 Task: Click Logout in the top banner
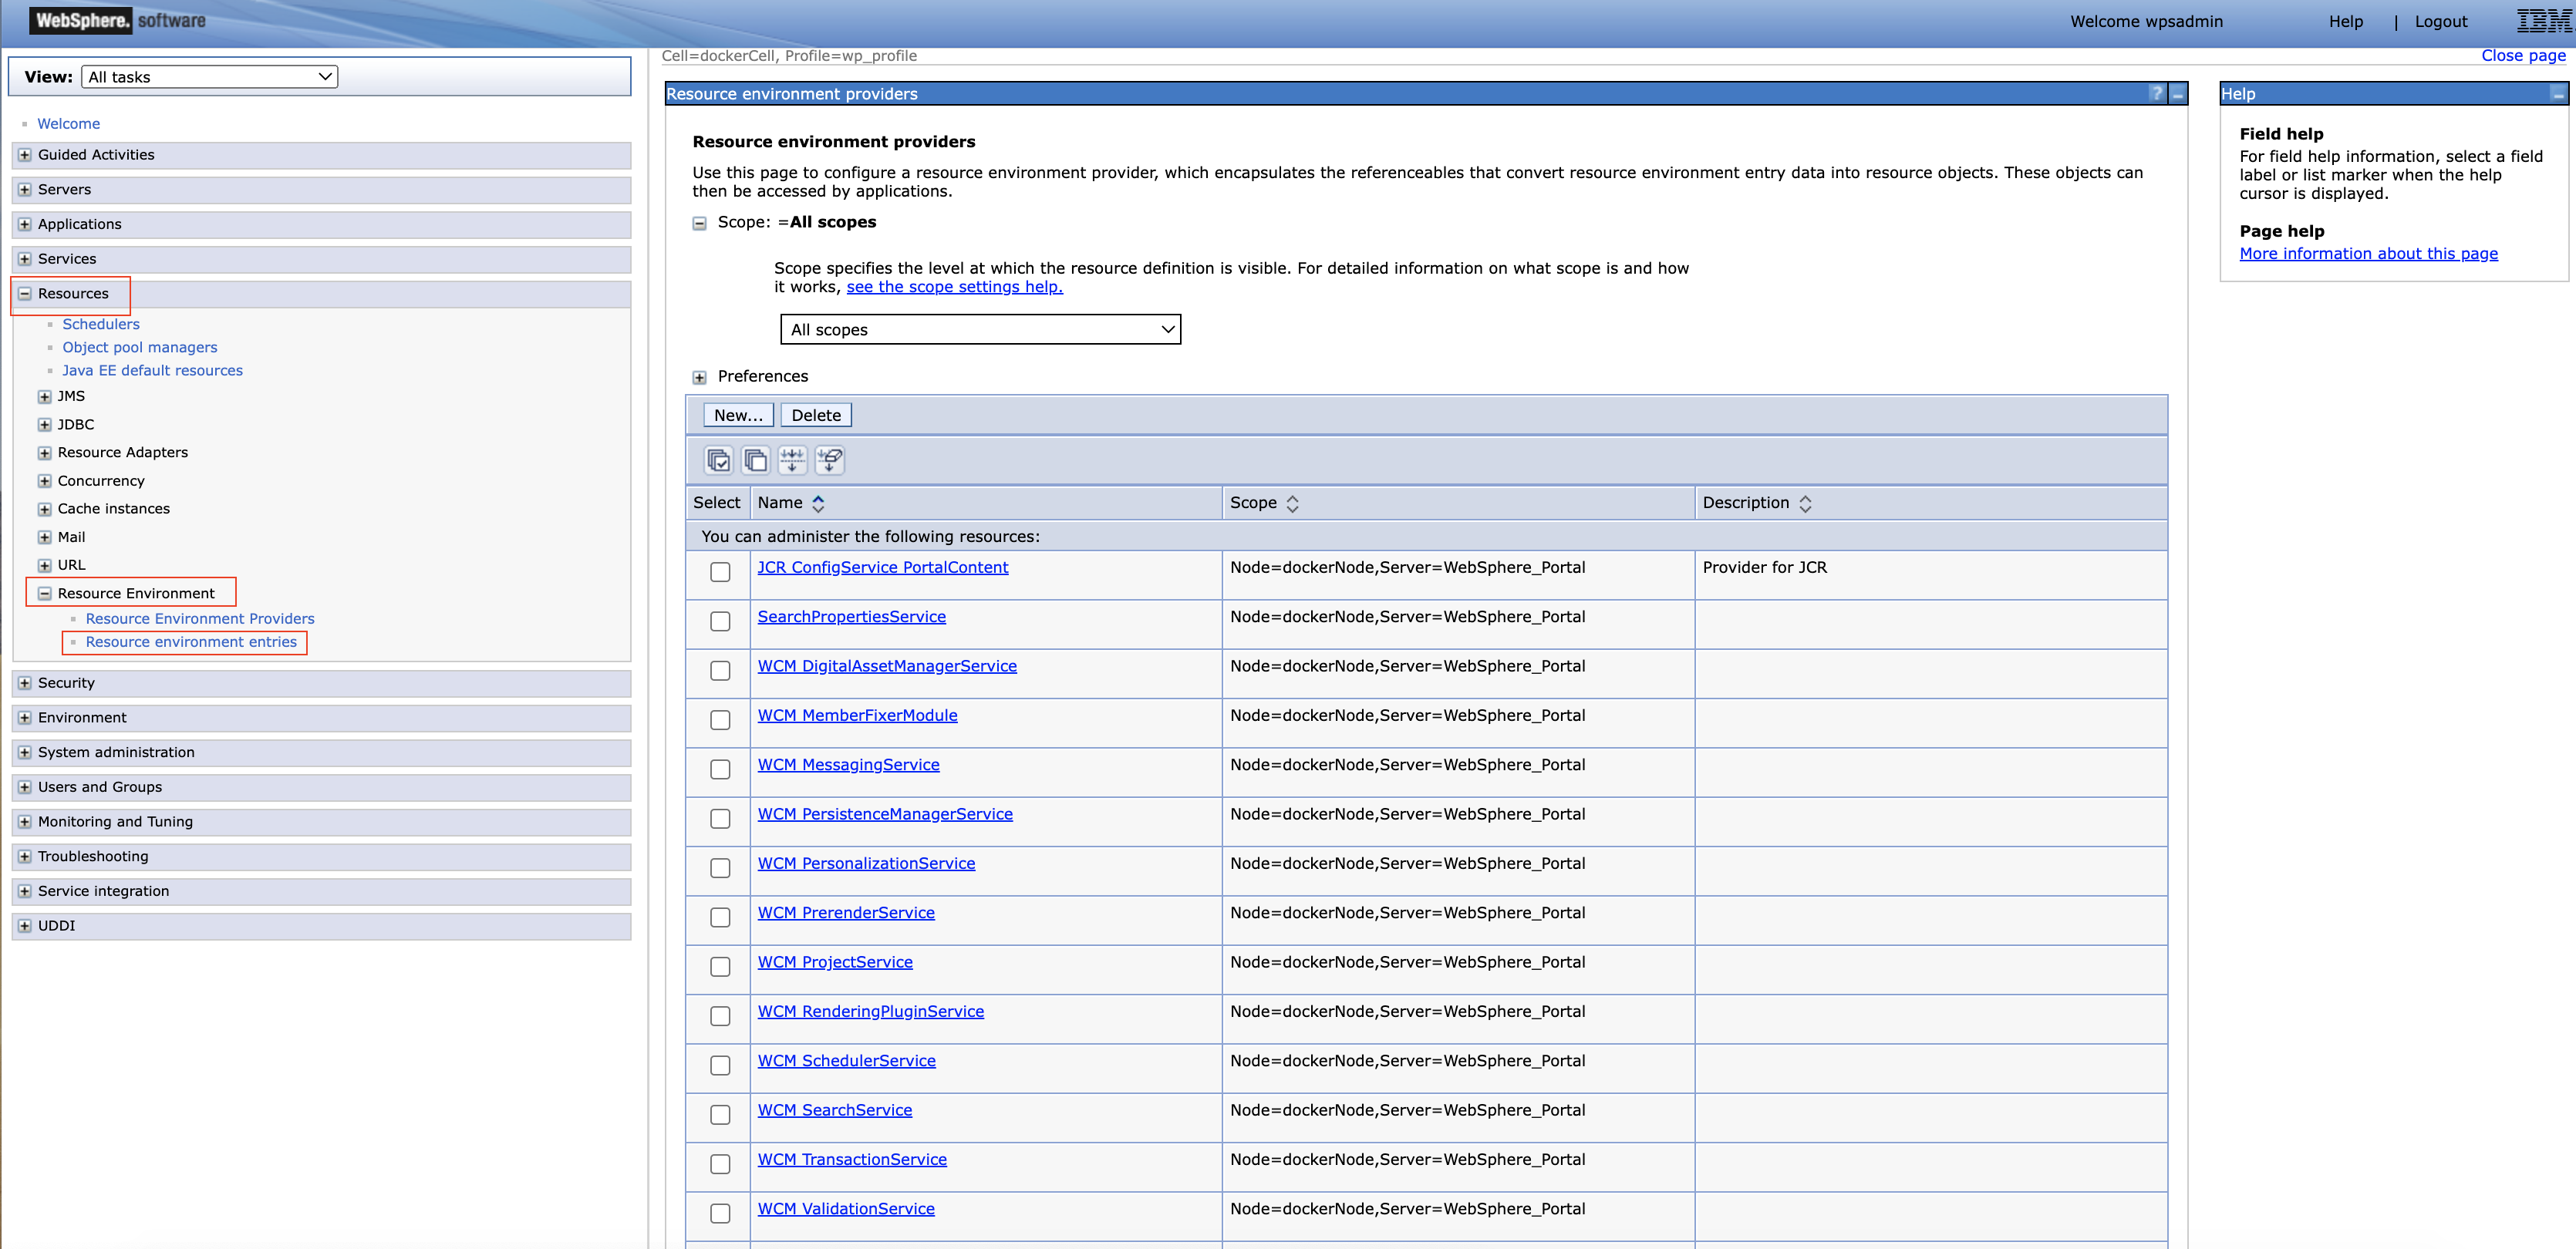[x=2441, y=21]
